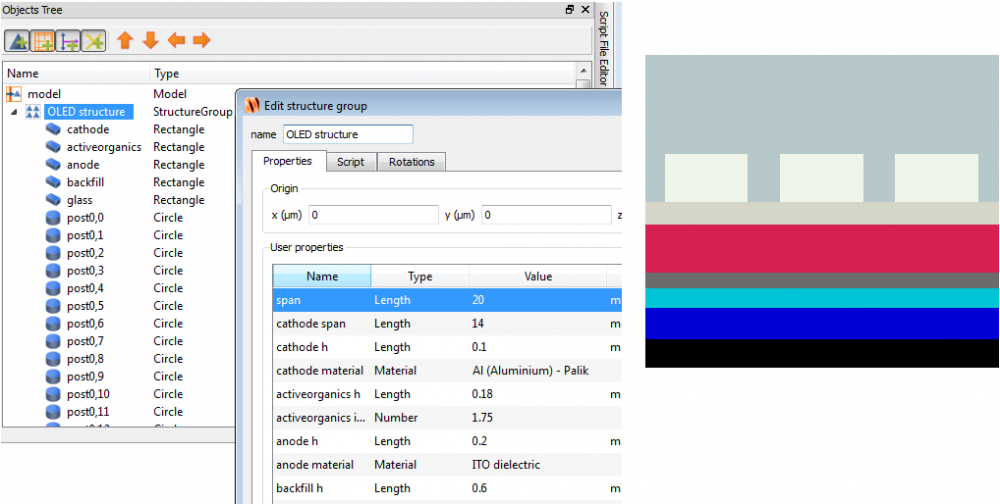Undock the Objects Tree panel
1000x504 pixels.
pos(569,9)
